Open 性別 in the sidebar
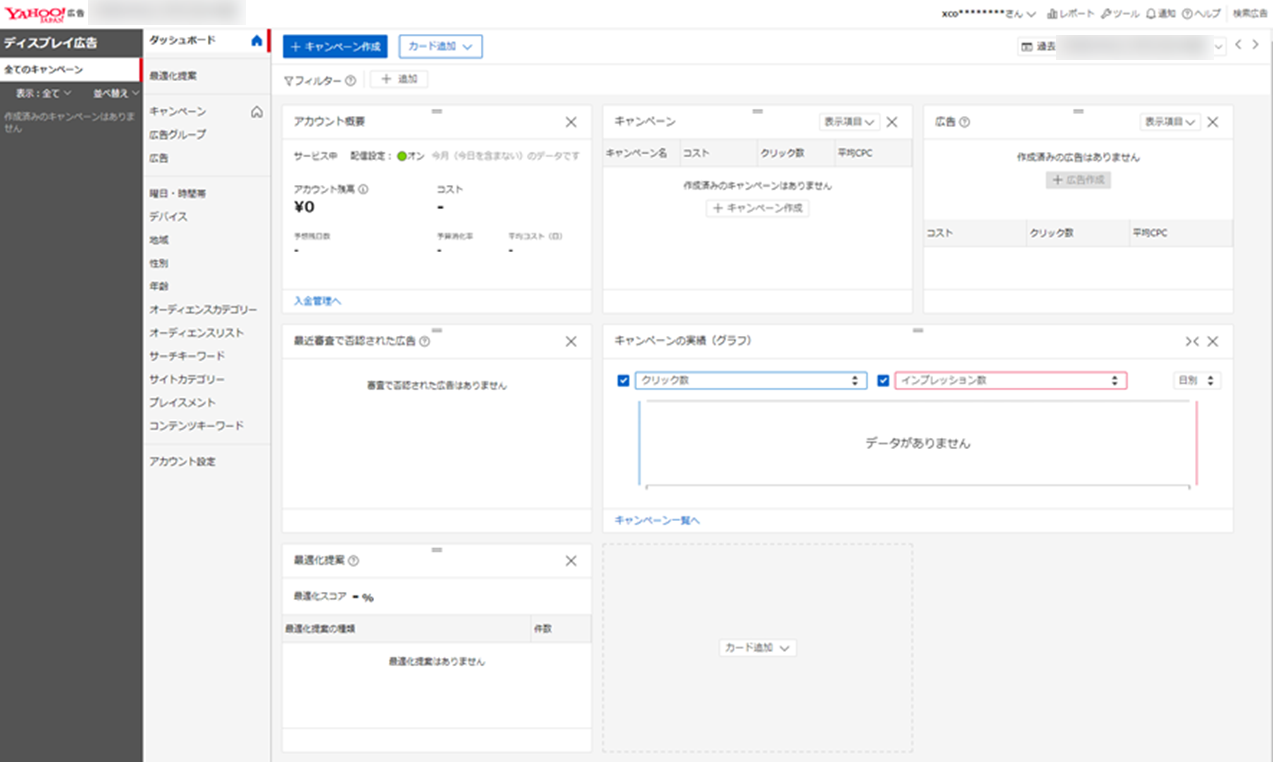 pyautogui.click(x=158, y=263)
